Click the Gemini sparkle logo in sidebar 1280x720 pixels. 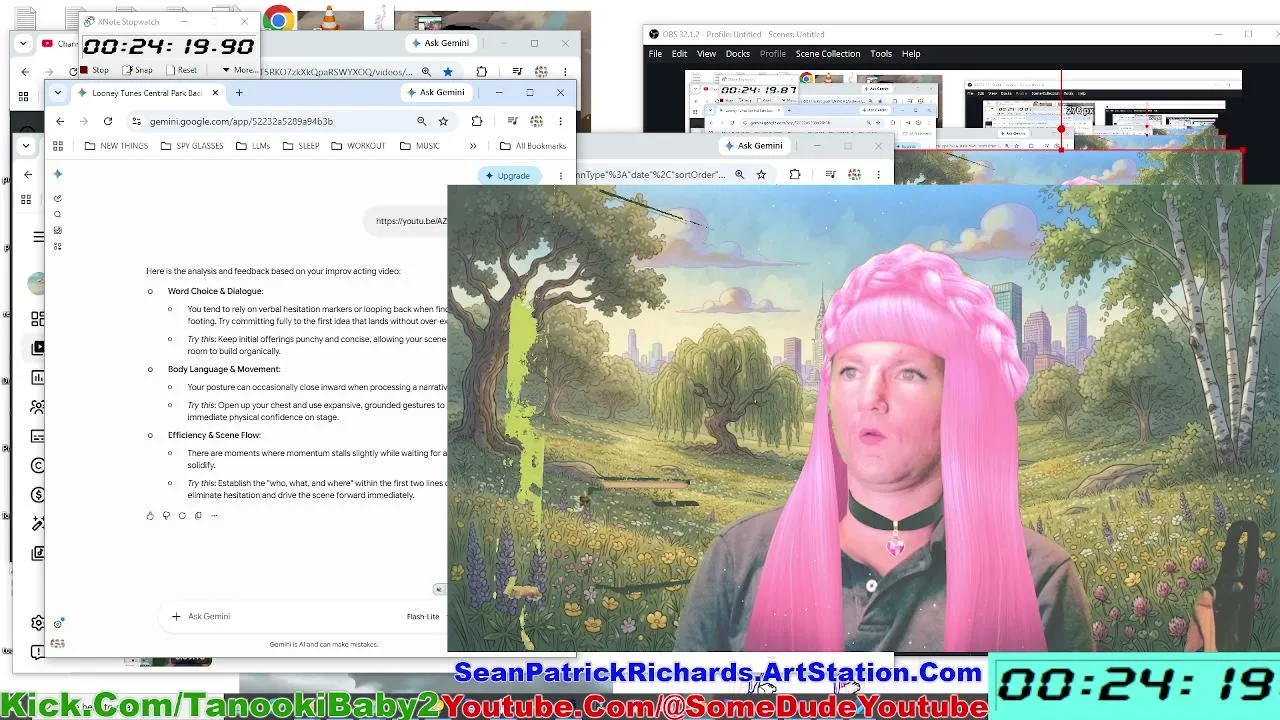(58, 174)
